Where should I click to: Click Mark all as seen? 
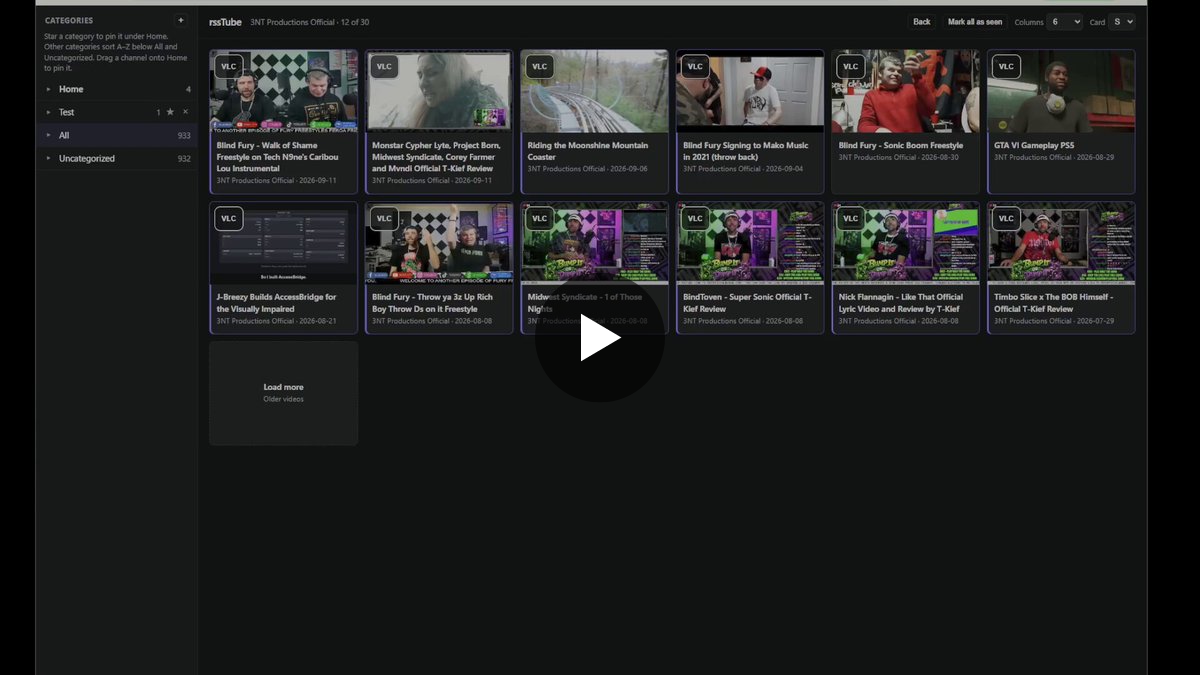975,21
